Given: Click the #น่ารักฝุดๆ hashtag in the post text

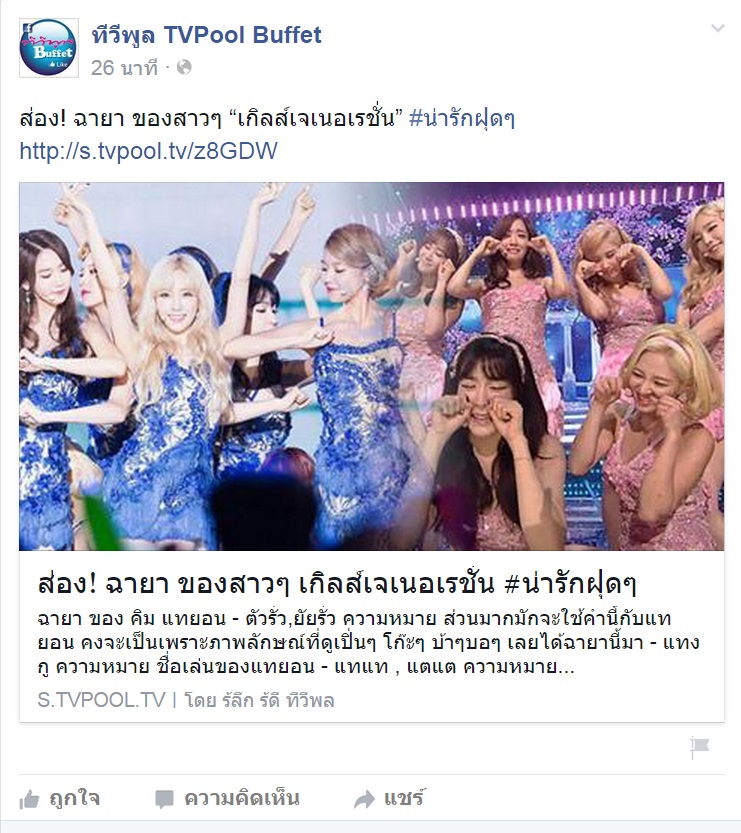Looking at the screenshot, I should (x=462, y=118).
